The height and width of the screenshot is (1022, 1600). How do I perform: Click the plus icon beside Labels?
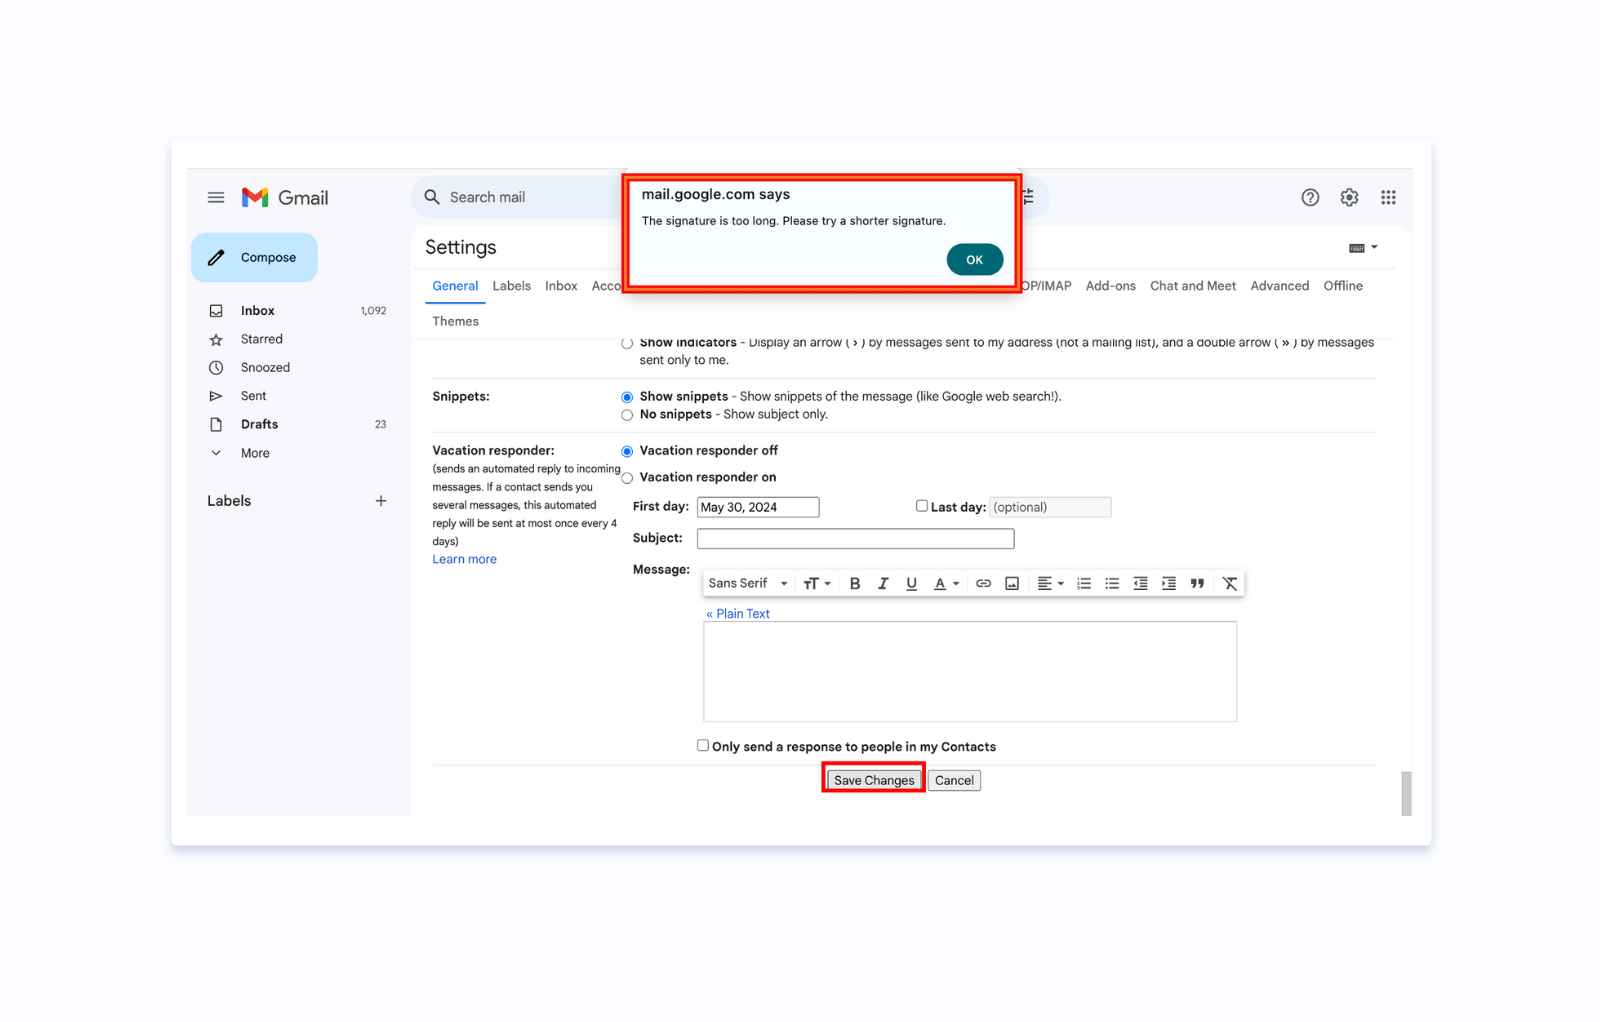[x=381, y=501]
